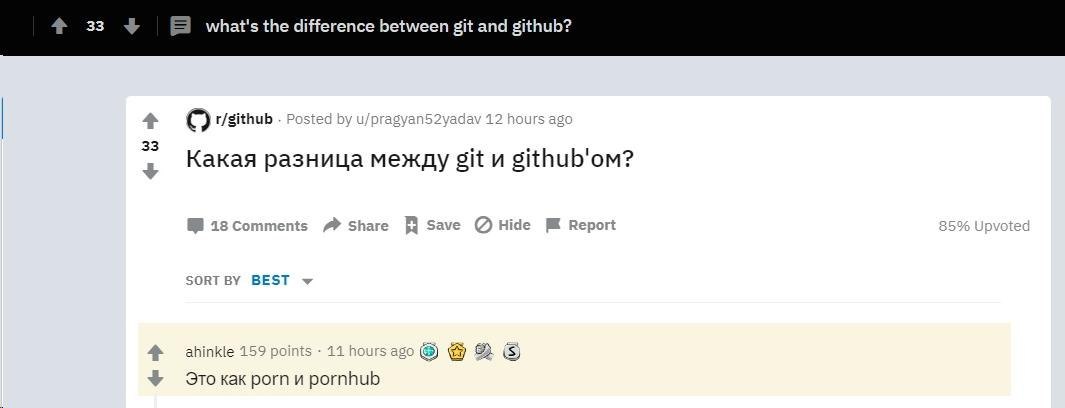The width and height of the screenshot is (1065, 408).
Task: Click the first award badge on ahinkle's comment
Action: [x=429, y=351]
